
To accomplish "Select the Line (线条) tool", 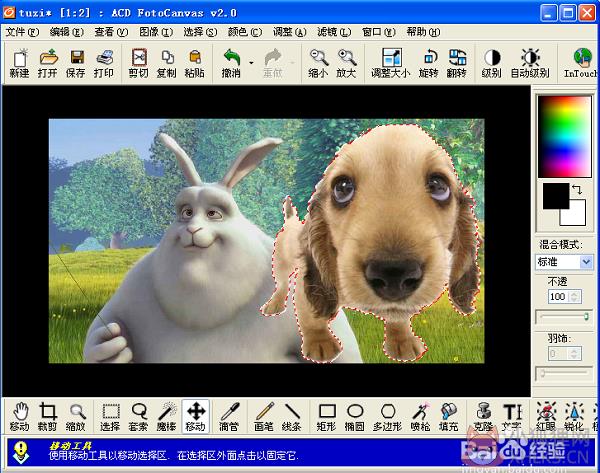I will pyautogui.click(x=292, y=417).
